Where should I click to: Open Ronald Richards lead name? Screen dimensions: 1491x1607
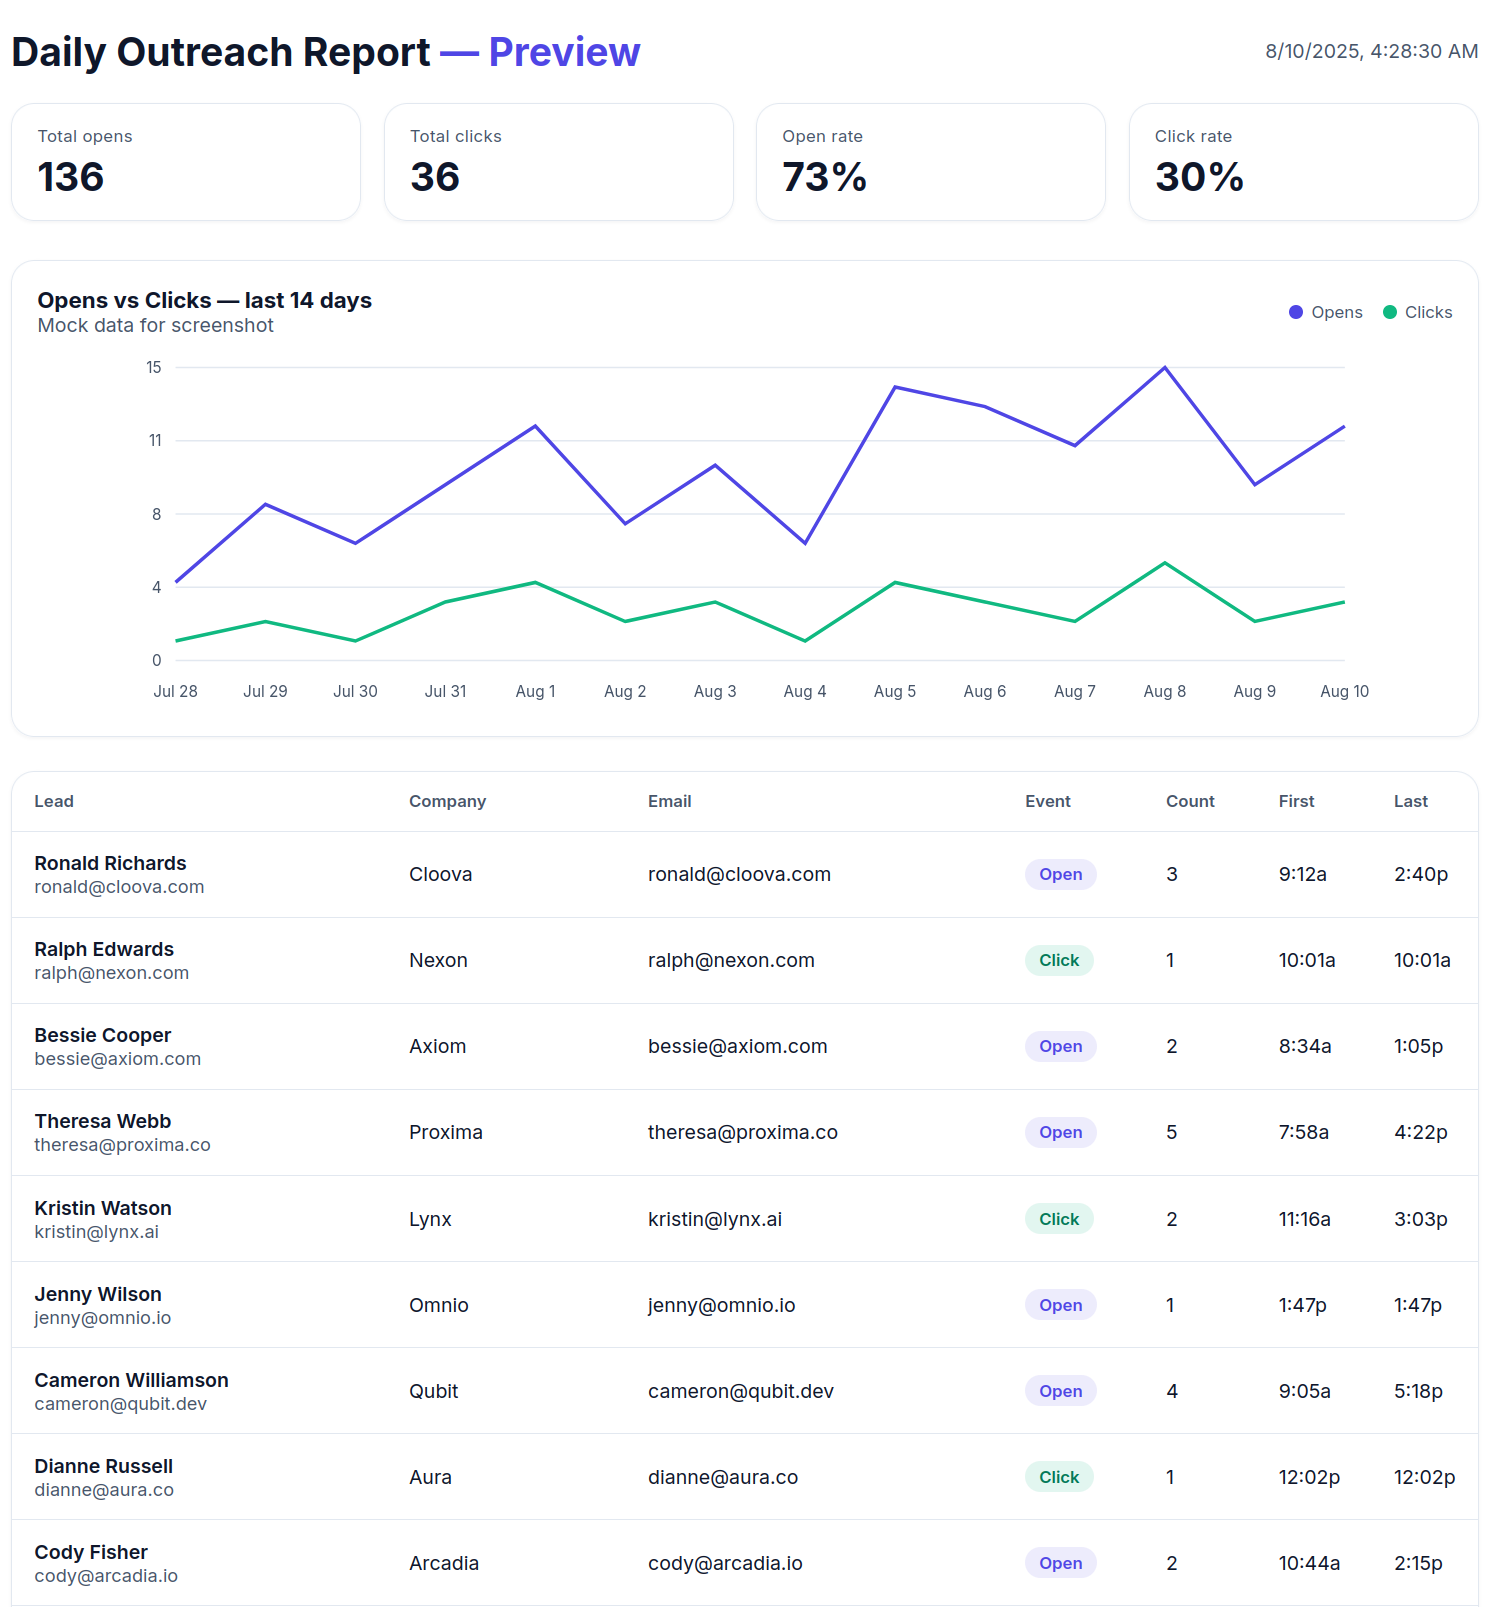(x=110, y=863)
